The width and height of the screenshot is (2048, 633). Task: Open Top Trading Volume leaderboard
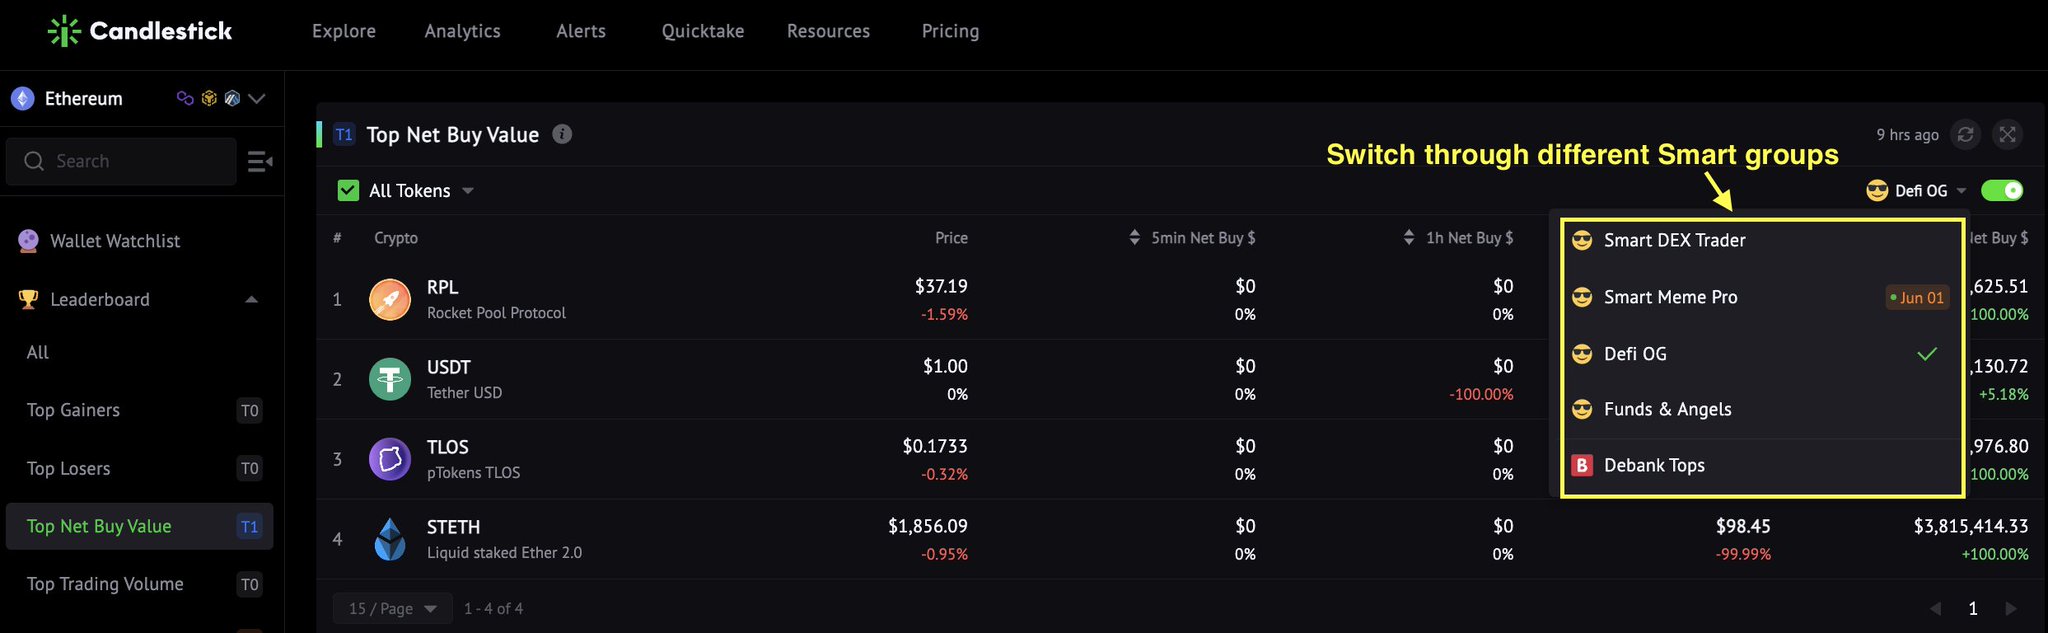tap(105, 584)
